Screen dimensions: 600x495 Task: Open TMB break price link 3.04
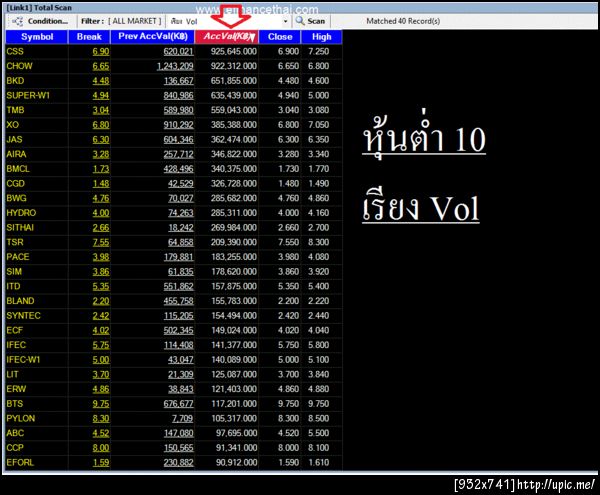tap(101, 110)
